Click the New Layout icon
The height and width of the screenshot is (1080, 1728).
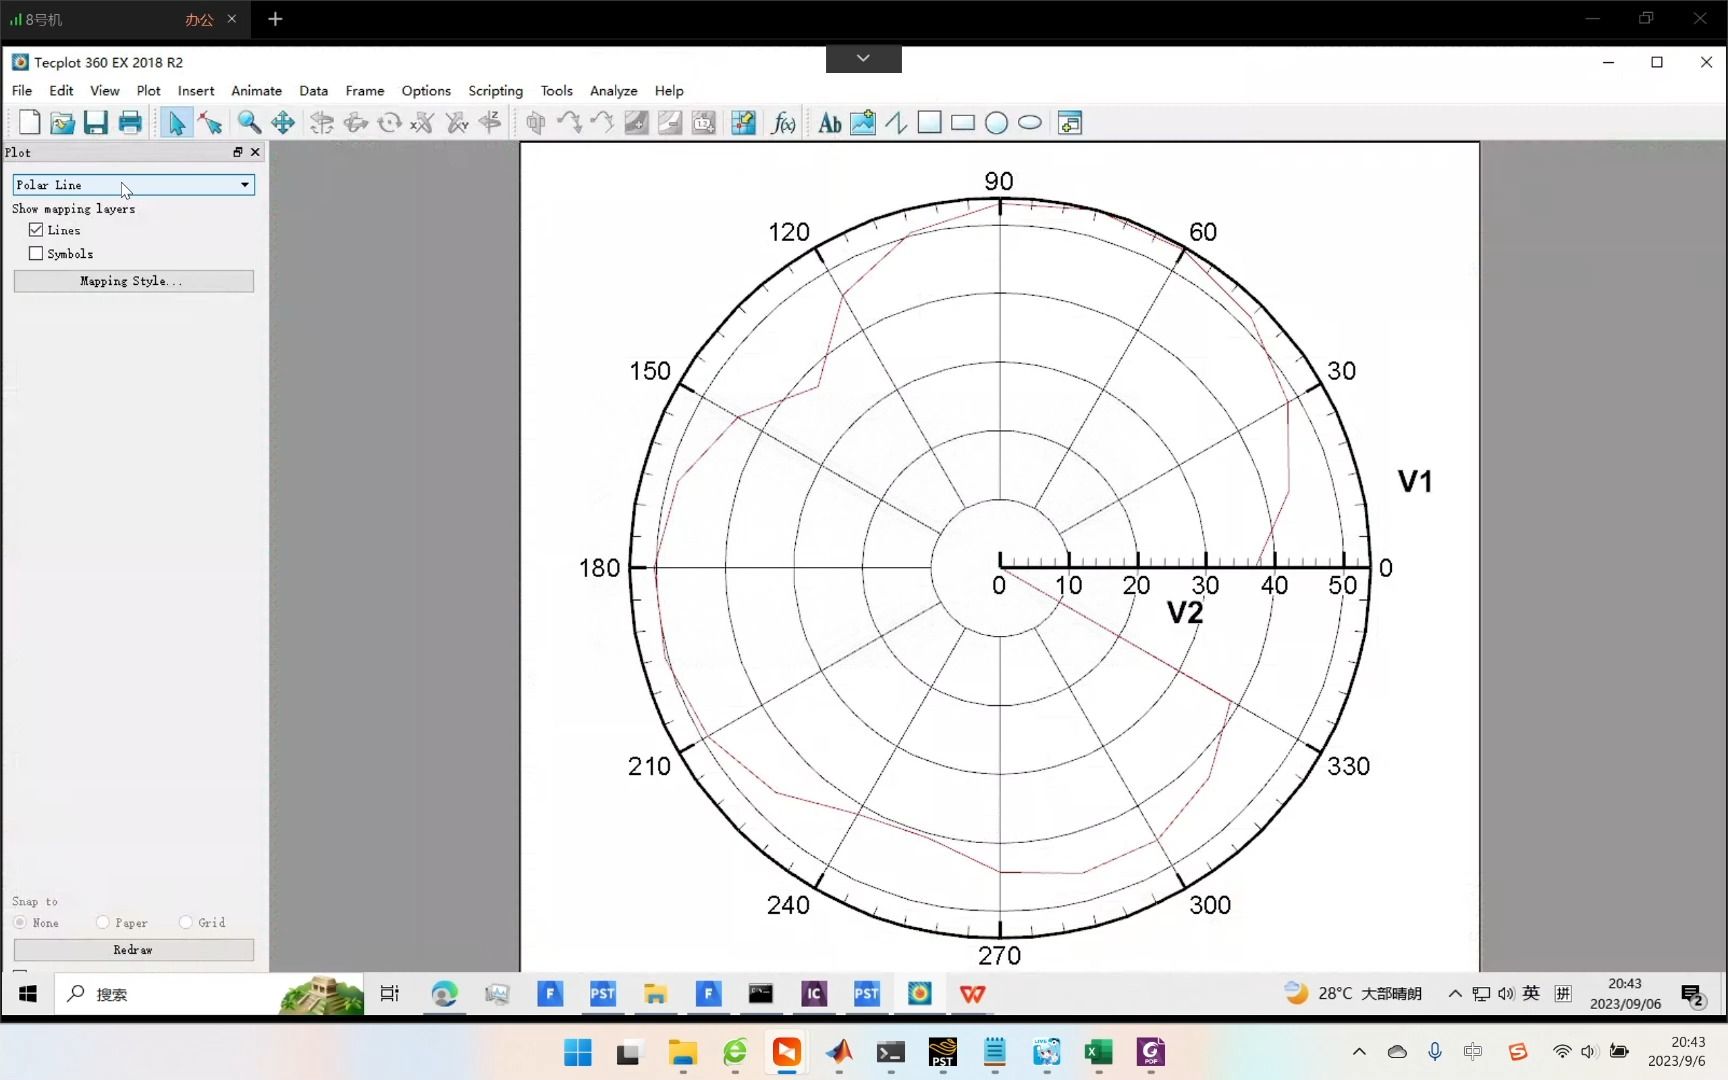[29, 123]
